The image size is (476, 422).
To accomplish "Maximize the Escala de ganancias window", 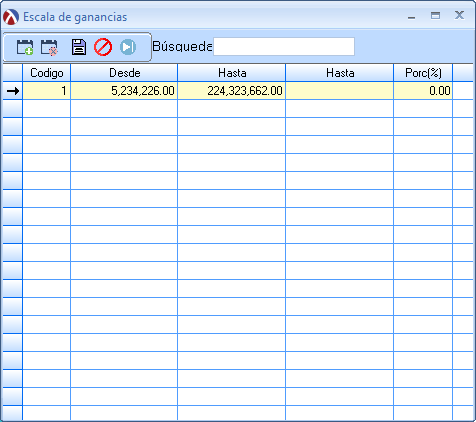I will pos(435,15).
